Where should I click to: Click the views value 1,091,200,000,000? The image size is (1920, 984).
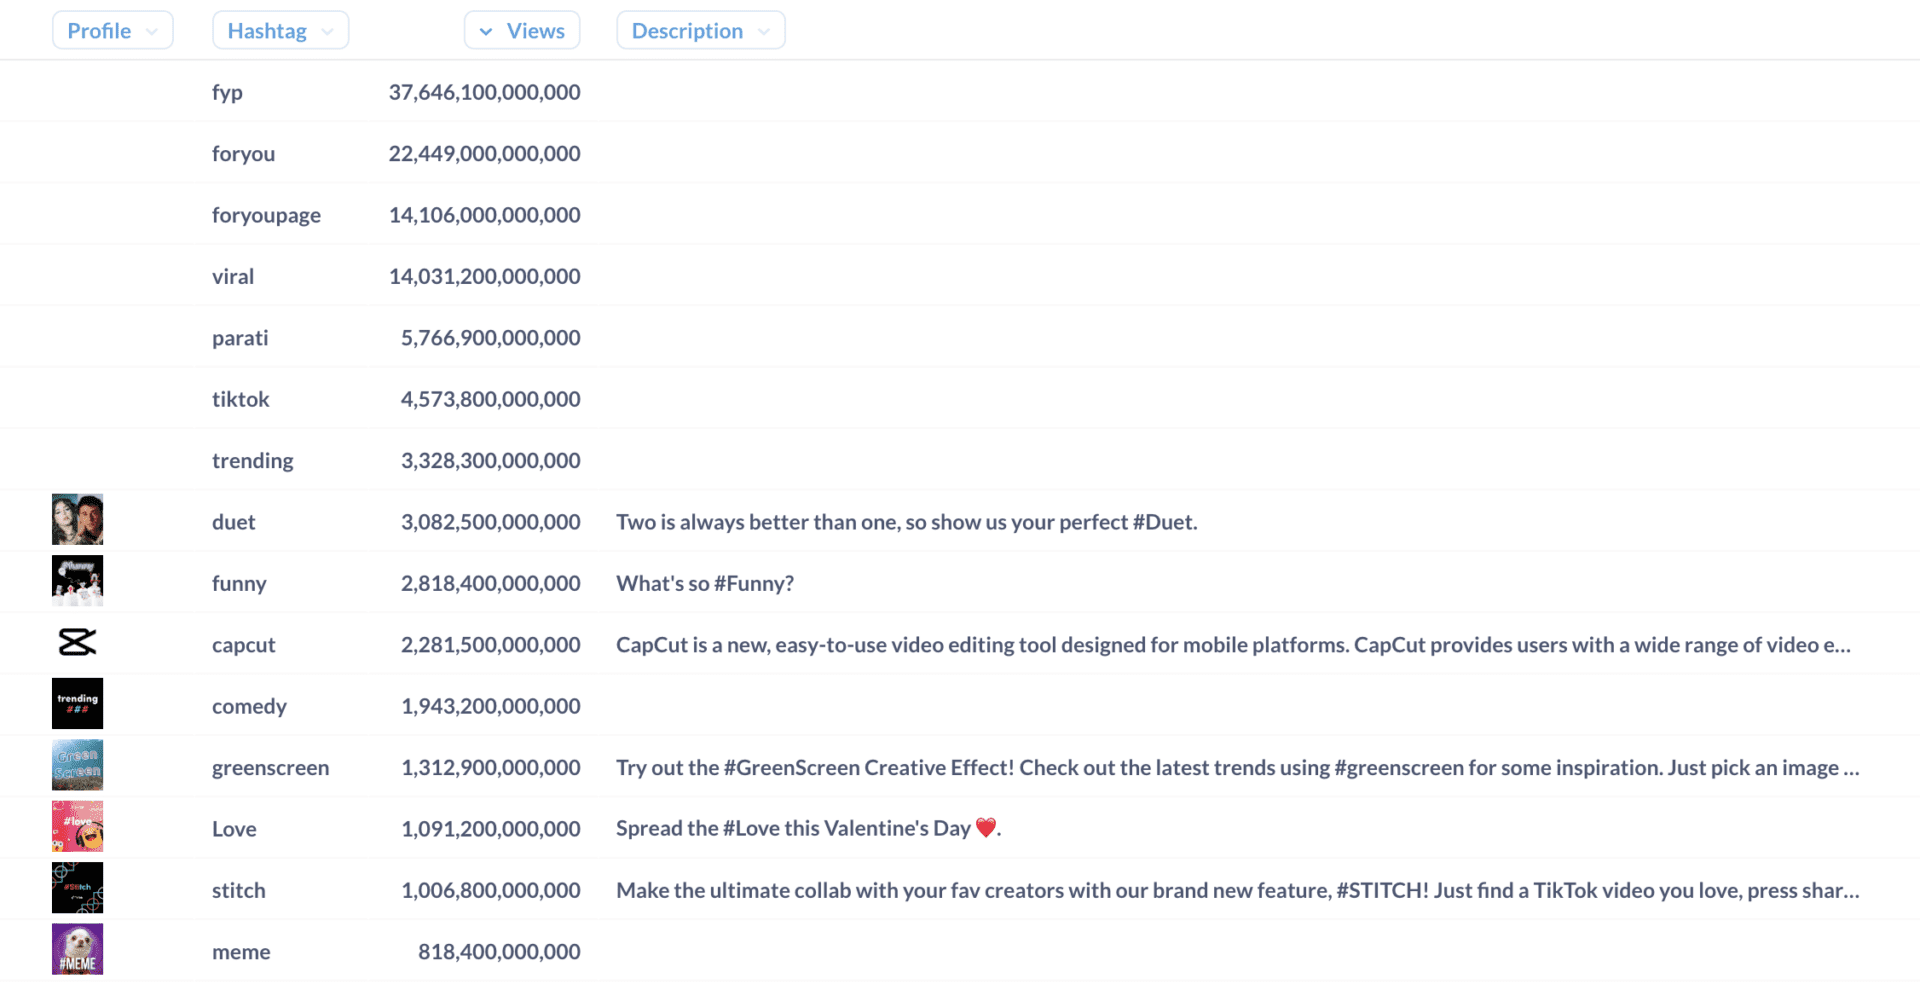(491, 829)
